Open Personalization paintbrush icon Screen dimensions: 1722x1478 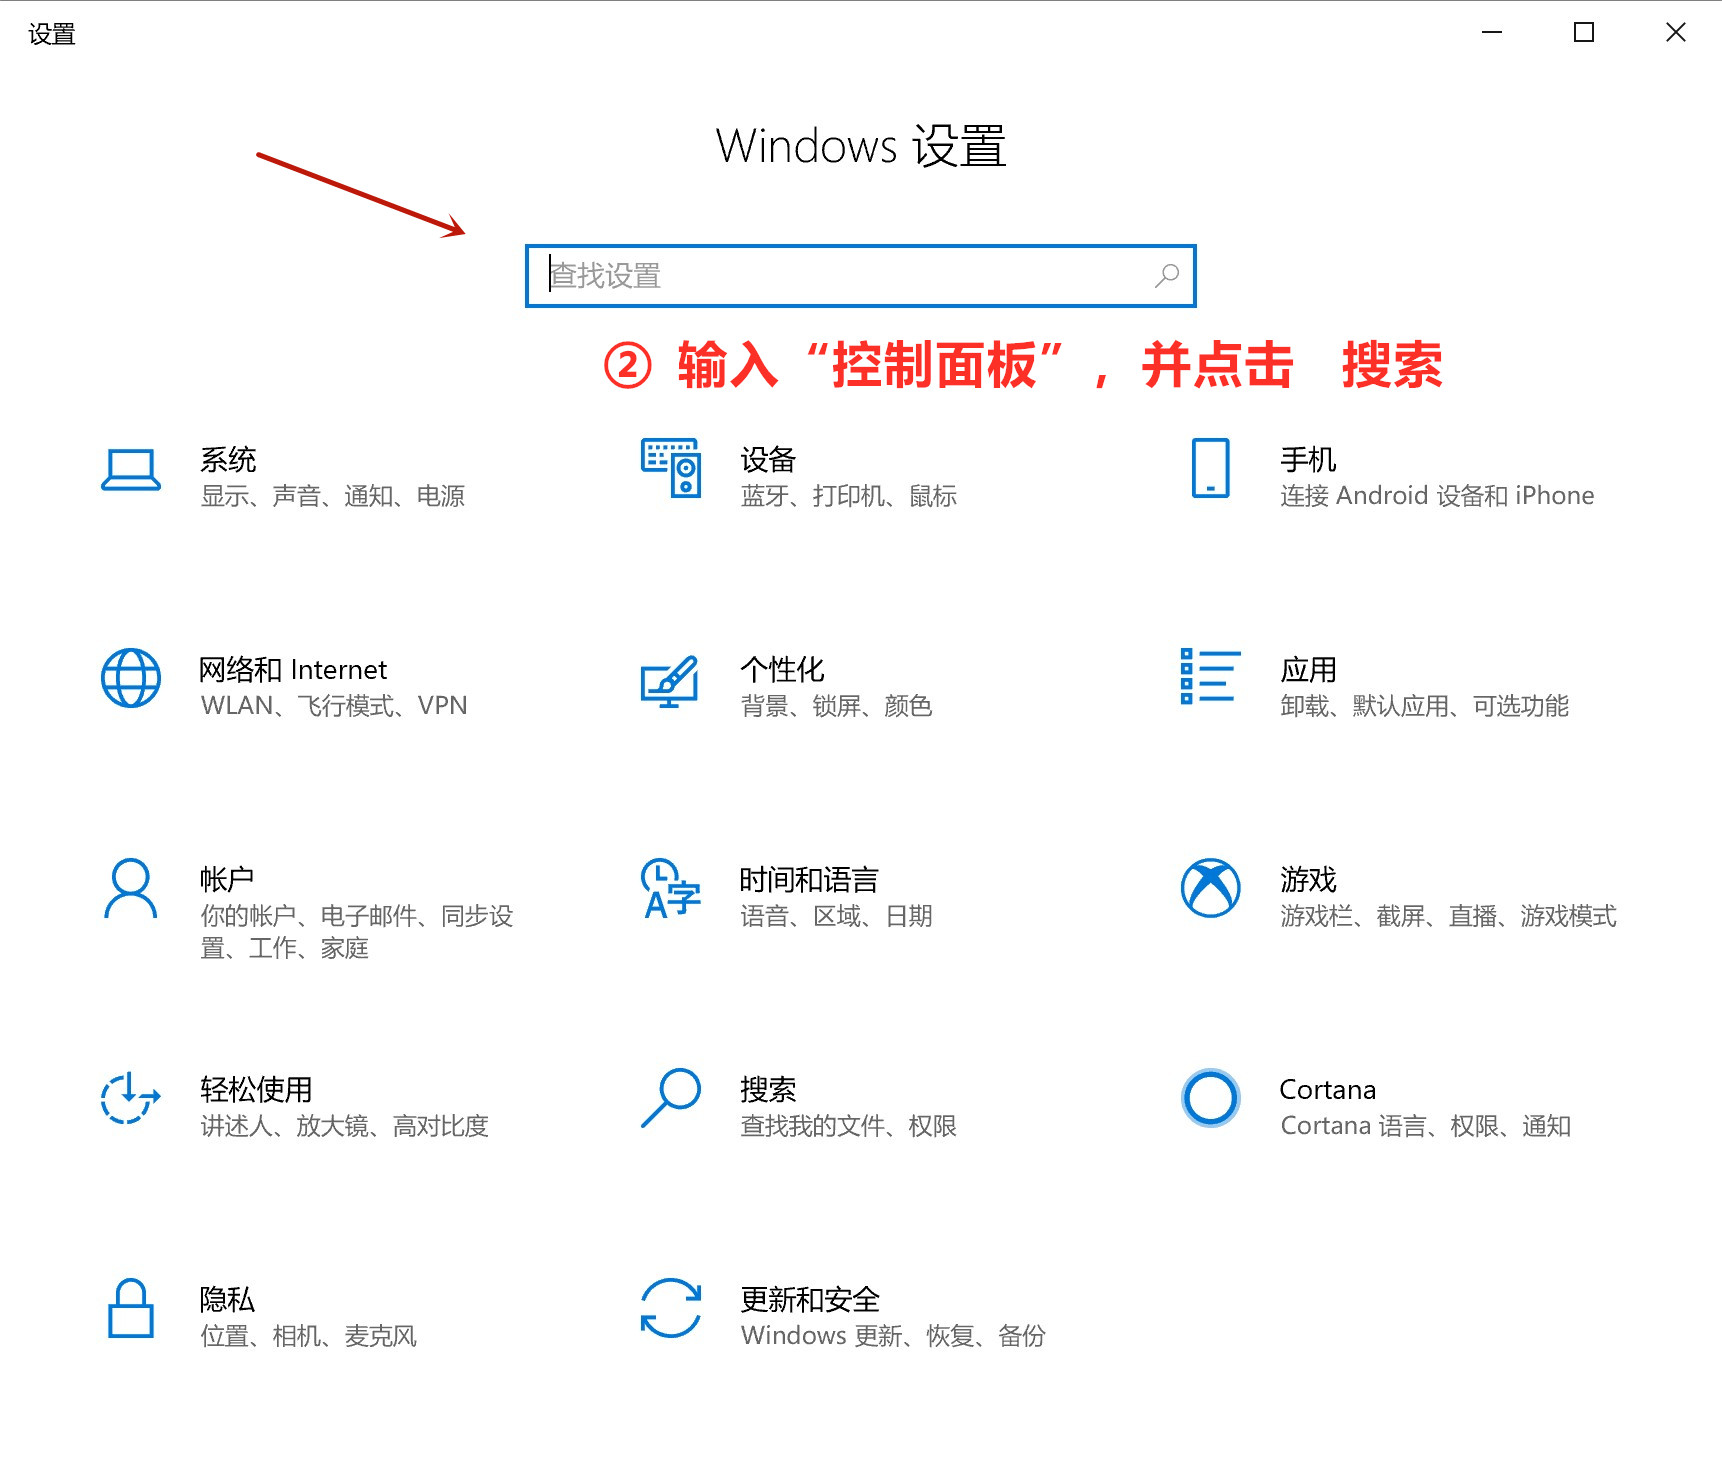(670, 681)
